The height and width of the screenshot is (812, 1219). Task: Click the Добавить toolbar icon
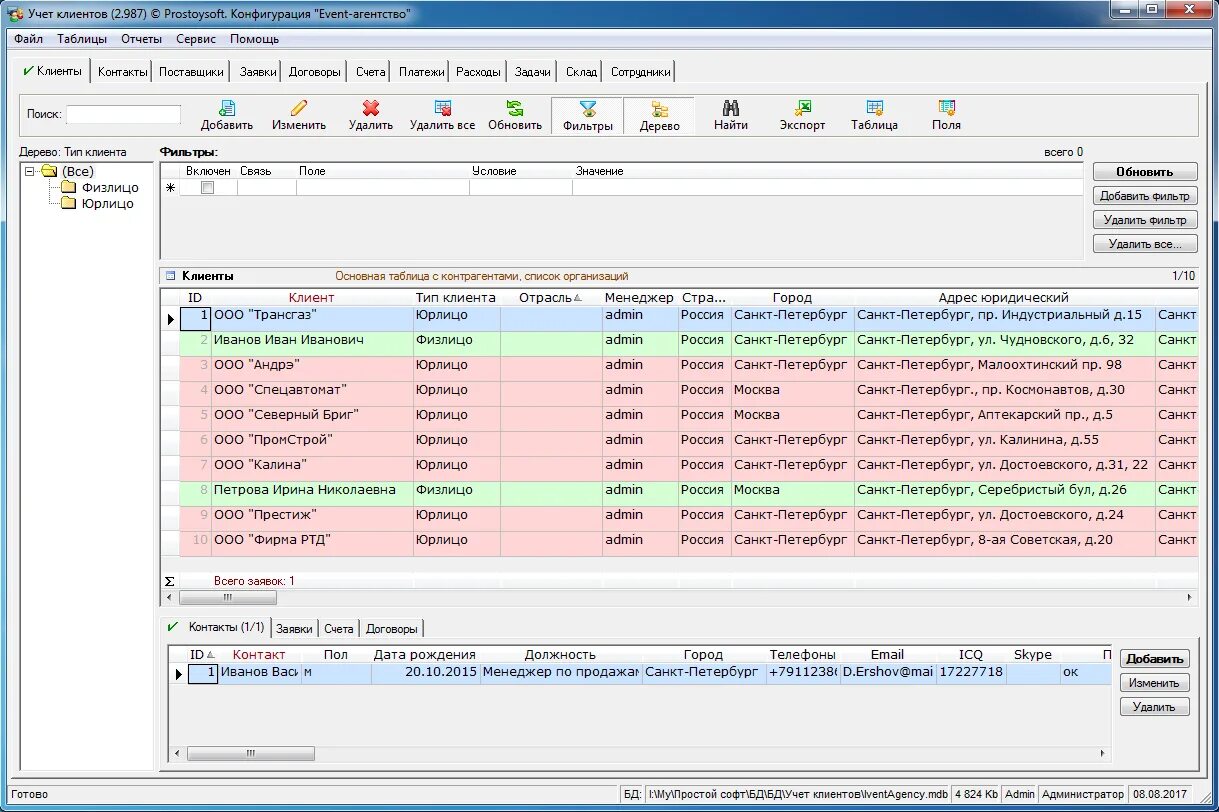pos(227,108)
